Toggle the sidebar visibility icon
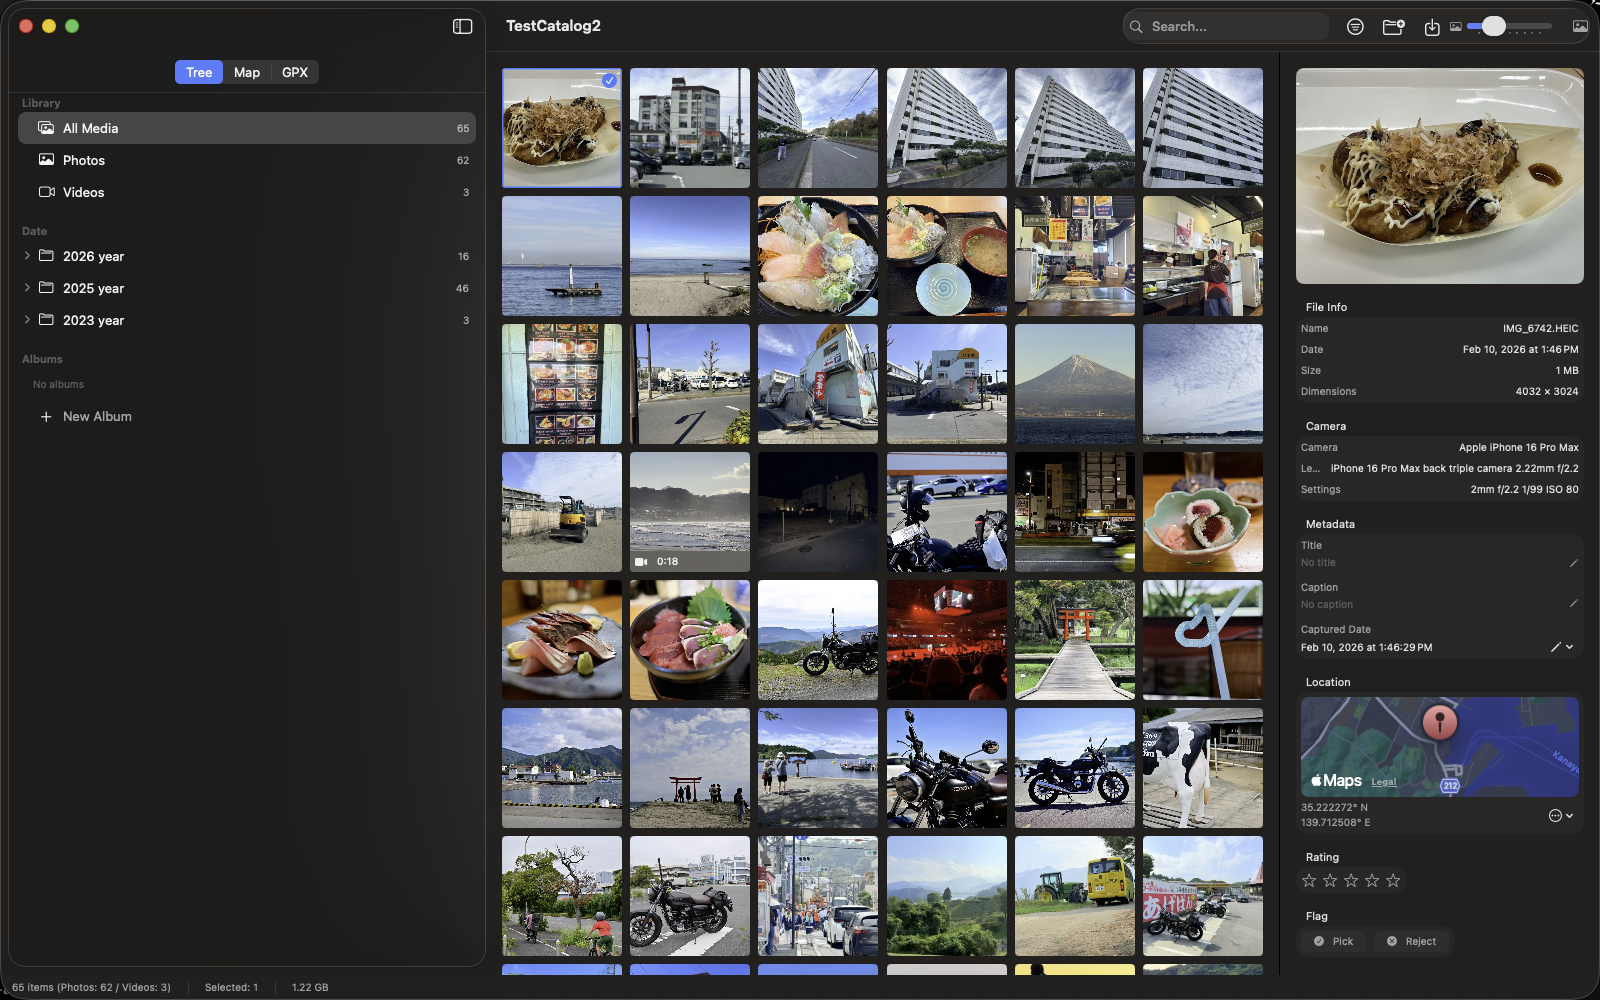Viewport: 1600px width, 1000px height. point(461,26)
